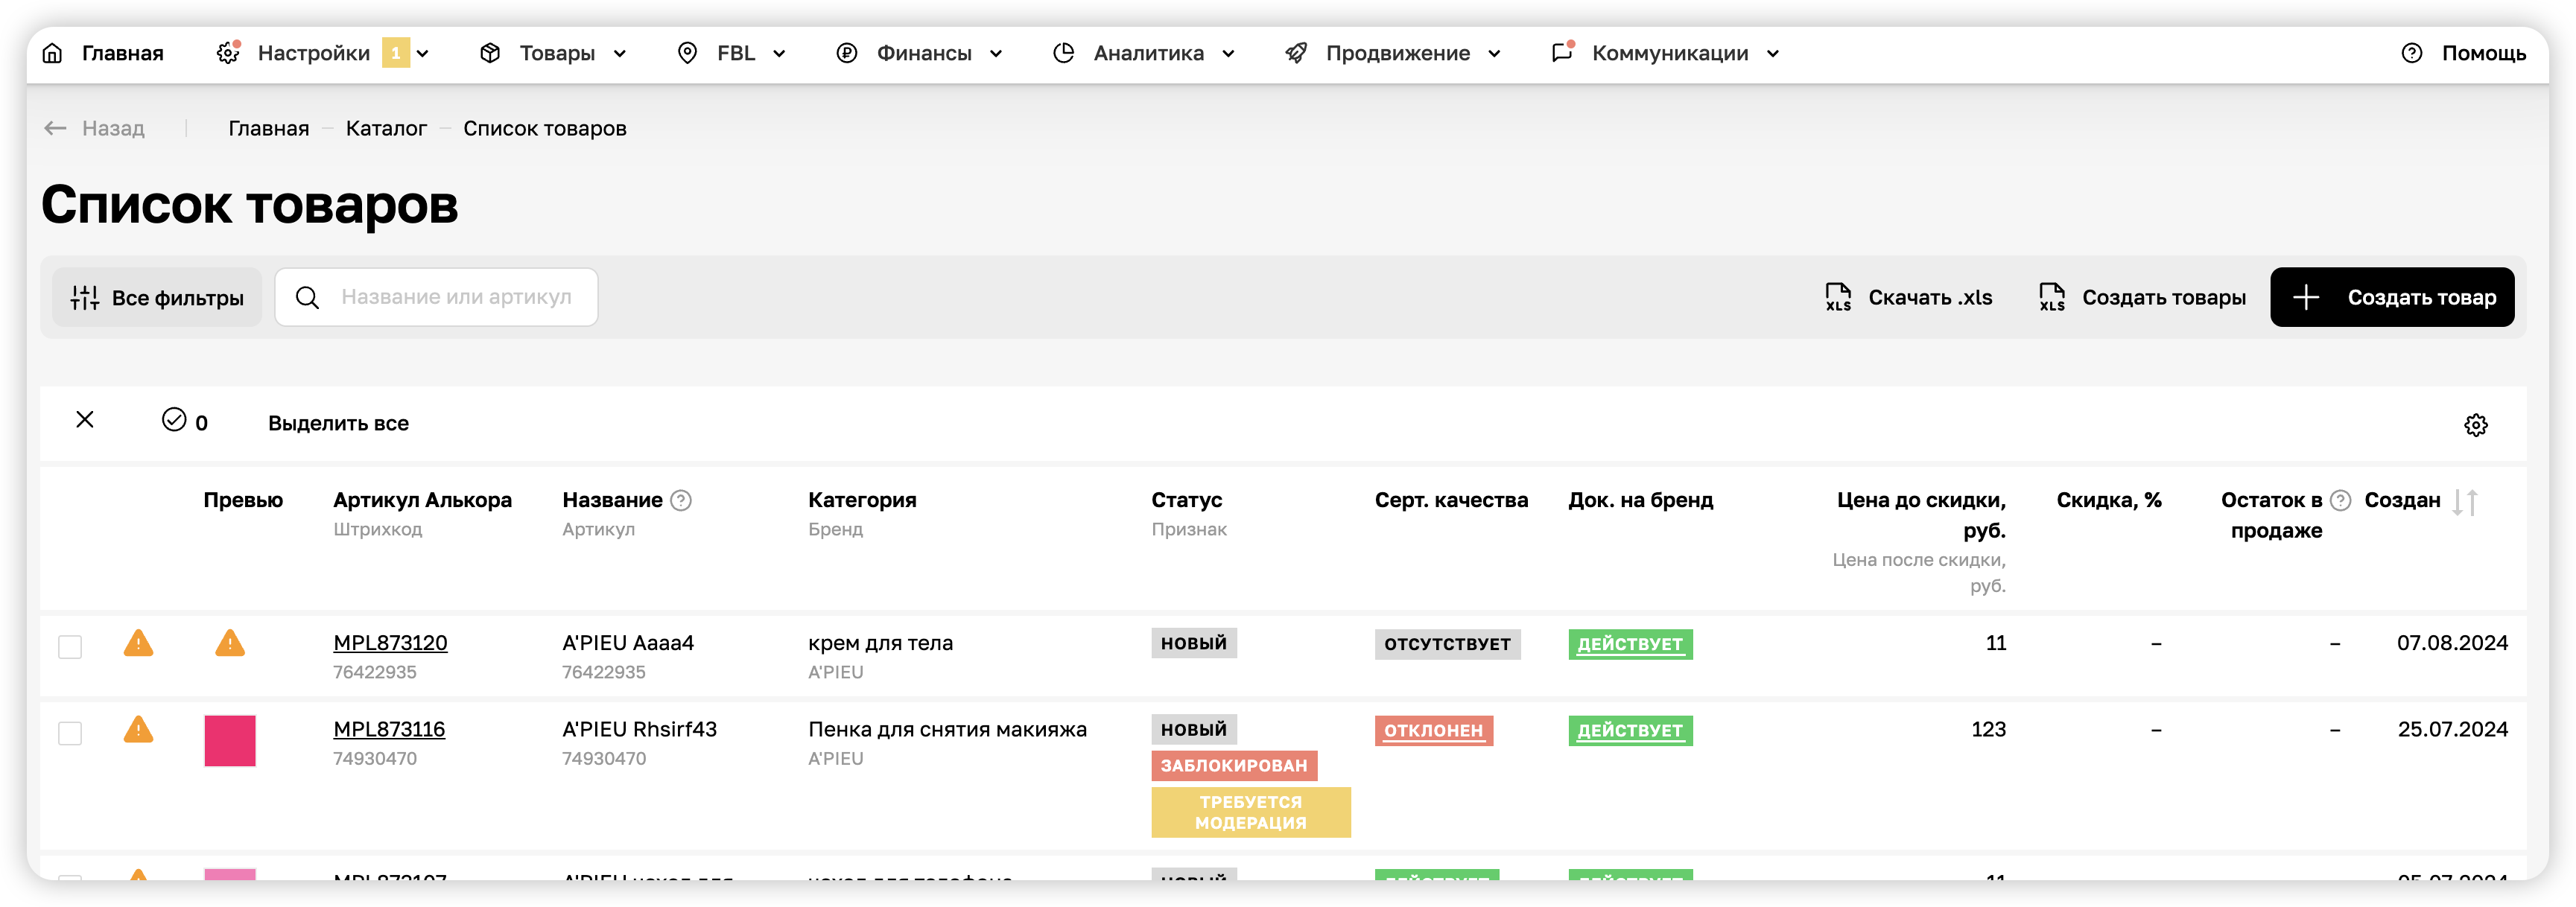The width and height of the screenshot is (2576, 907).
Task: Click Выделить все
Action: click(x=338, y=423)
